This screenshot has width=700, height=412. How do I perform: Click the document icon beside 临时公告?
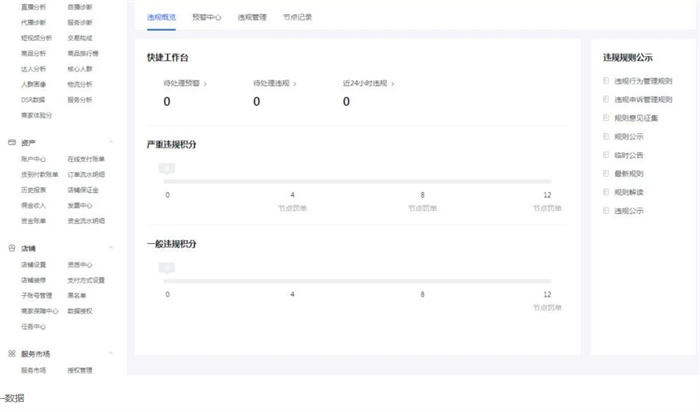[x=606, y=155]
